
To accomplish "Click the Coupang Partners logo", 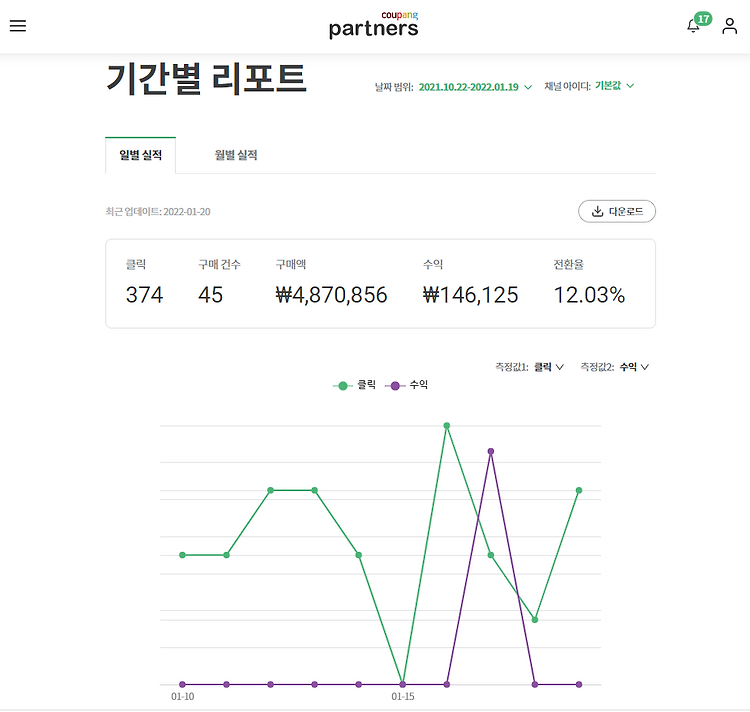I will point(374,25).
